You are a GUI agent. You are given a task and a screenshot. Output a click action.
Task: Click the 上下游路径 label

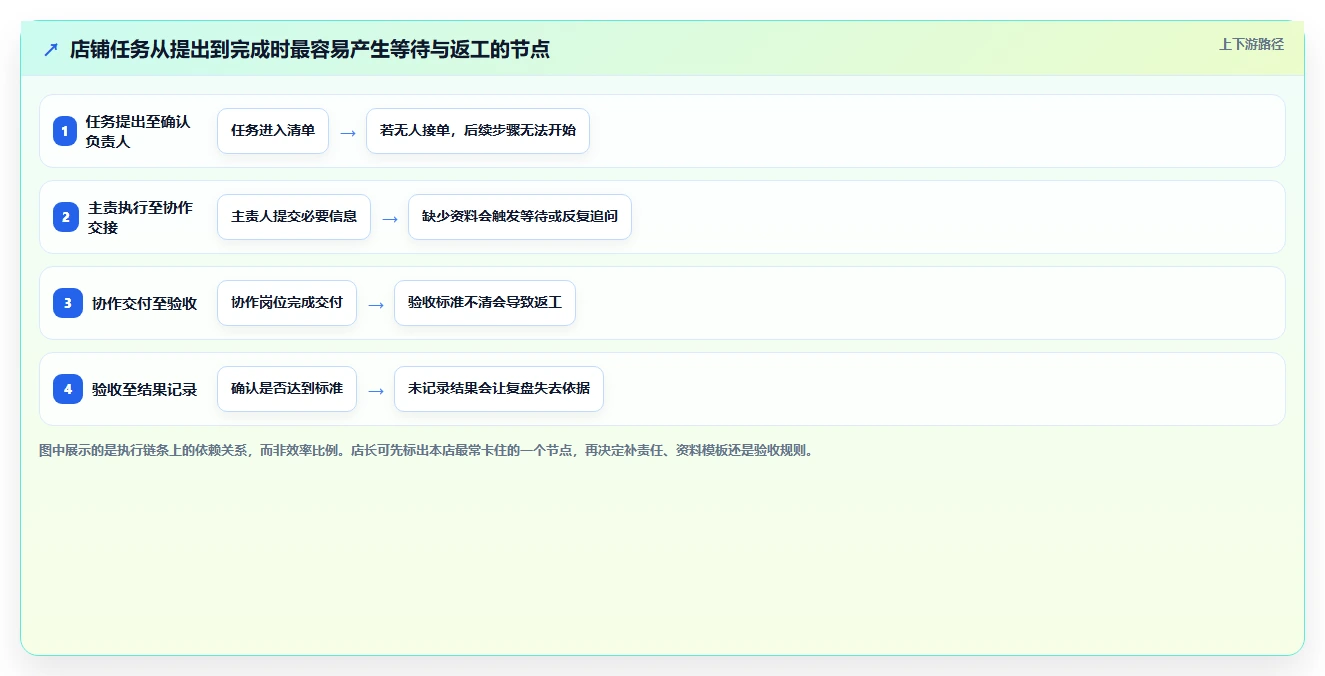[1251, 44]
